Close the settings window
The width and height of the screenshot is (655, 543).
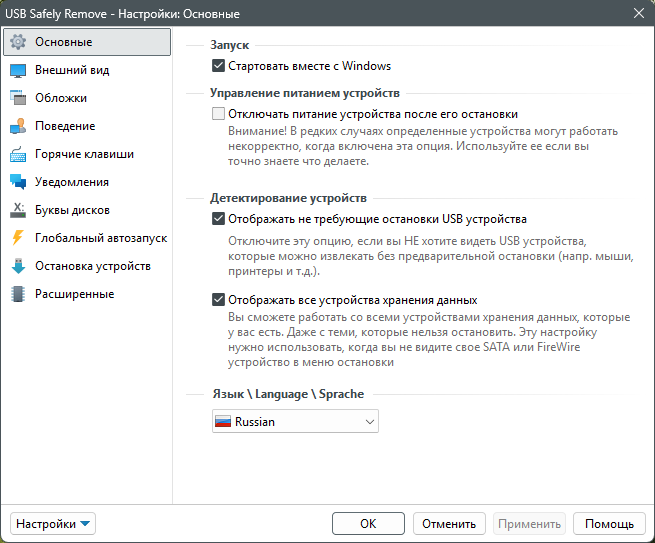coord(638,12)
